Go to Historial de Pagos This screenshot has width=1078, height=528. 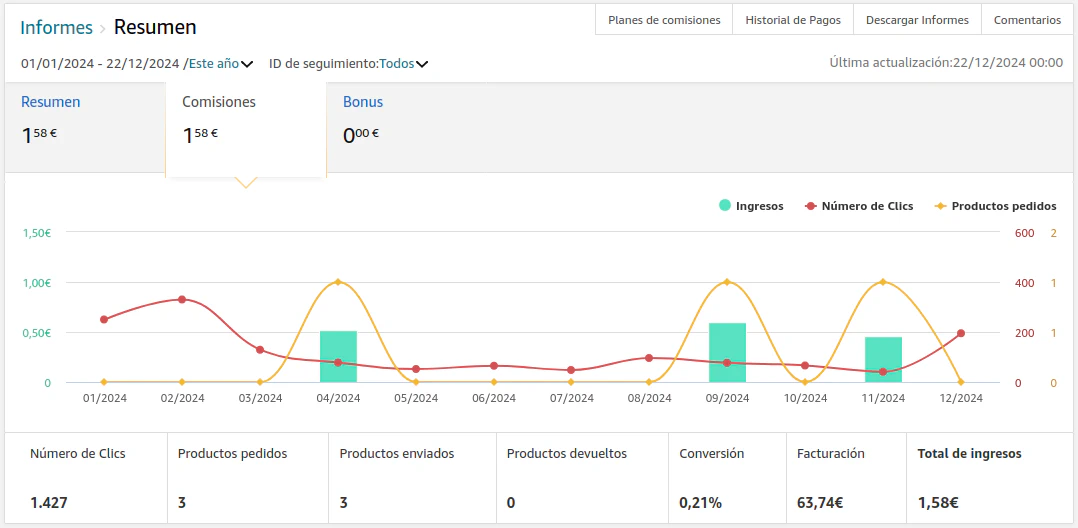pyautogui.click(x=793, y=20)
